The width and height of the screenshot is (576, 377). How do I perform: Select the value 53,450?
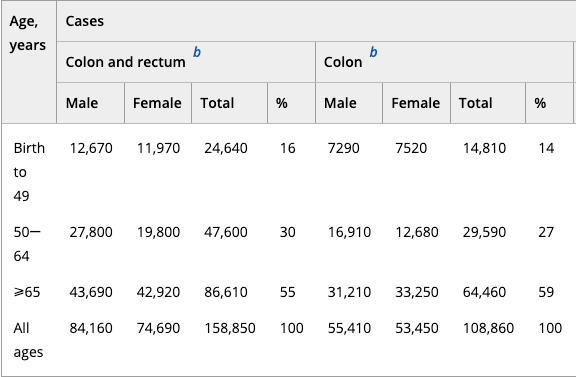click(417, 328)
